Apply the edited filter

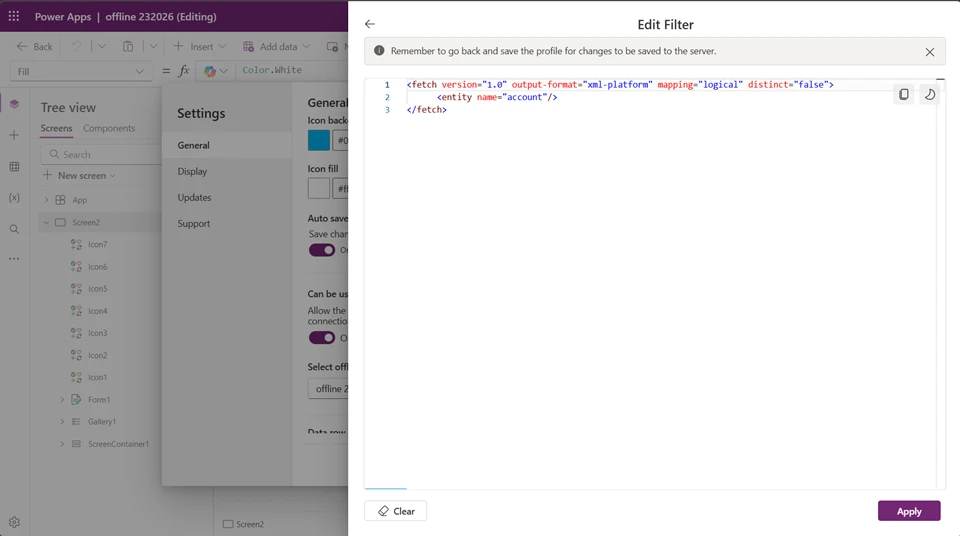909,511
